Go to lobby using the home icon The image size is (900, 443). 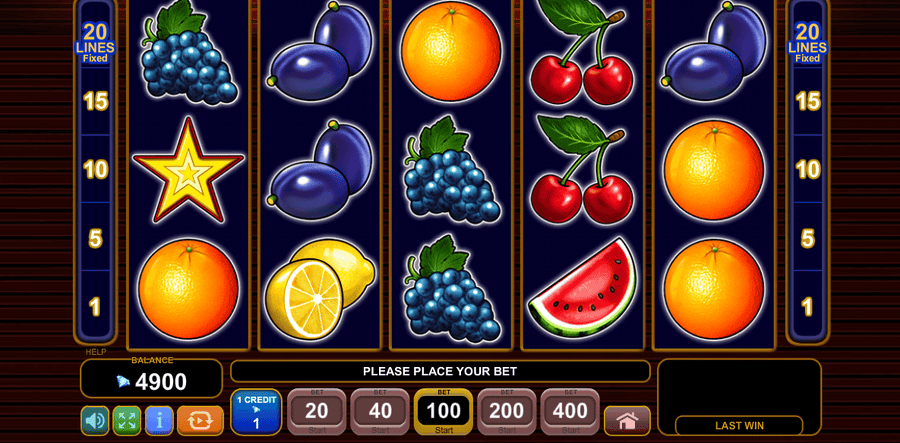click(x=627, y=421)
